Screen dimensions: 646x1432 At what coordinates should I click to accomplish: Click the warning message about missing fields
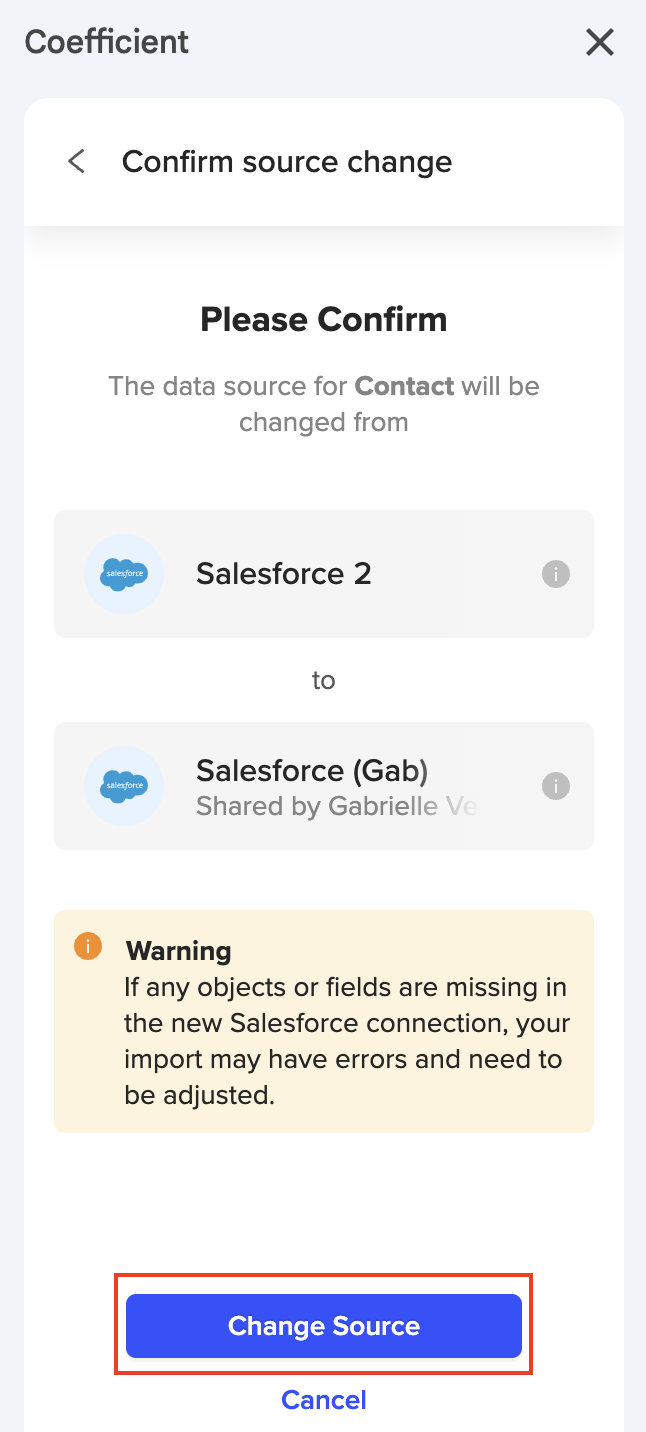click(x=346, y=1041)
